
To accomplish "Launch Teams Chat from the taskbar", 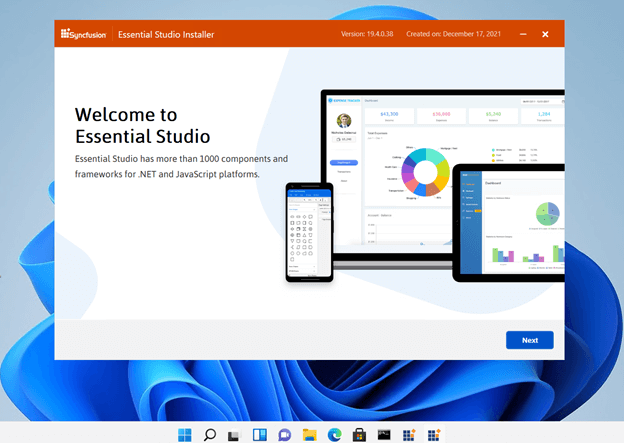I will (x=284, y=434).
